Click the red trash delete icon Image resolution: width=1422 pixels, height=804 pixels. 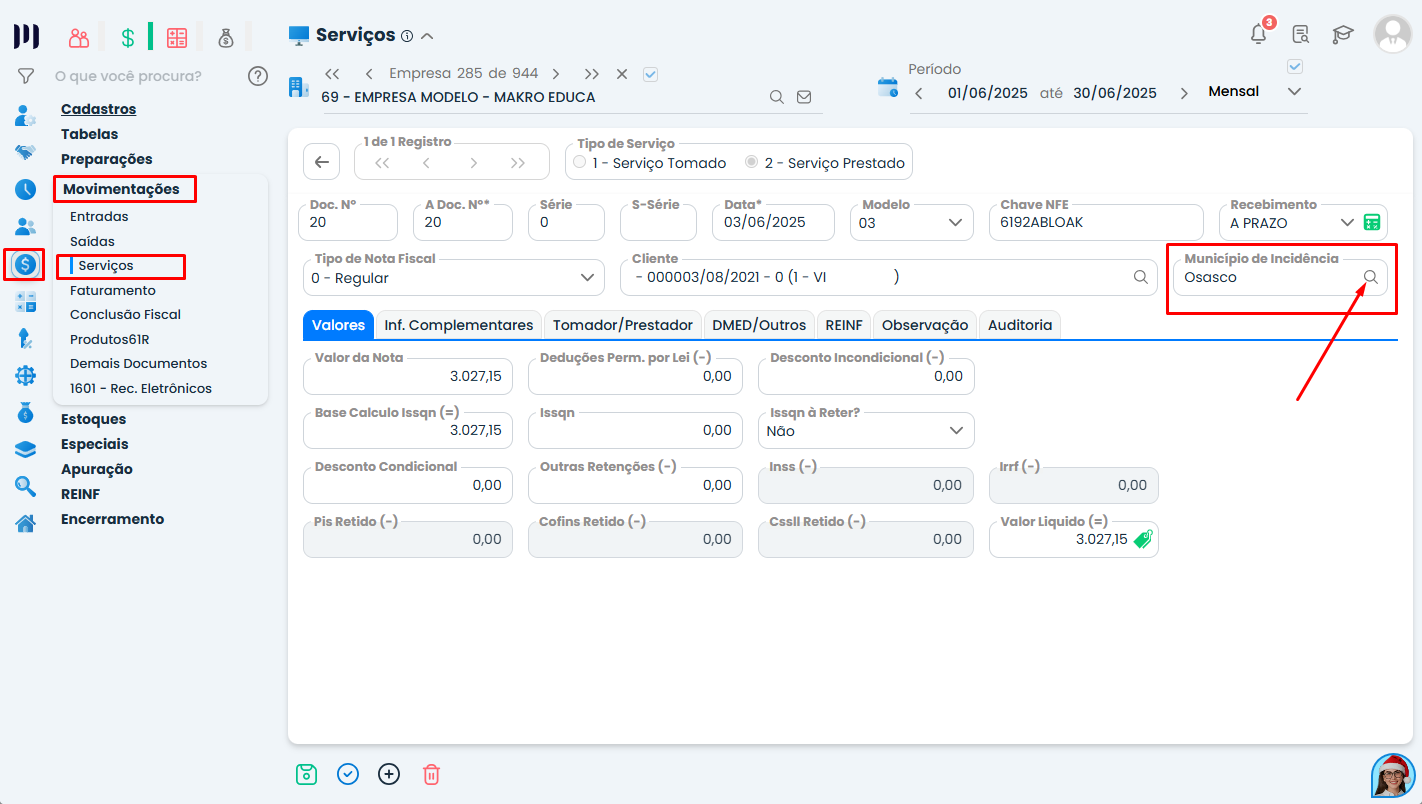431,774
